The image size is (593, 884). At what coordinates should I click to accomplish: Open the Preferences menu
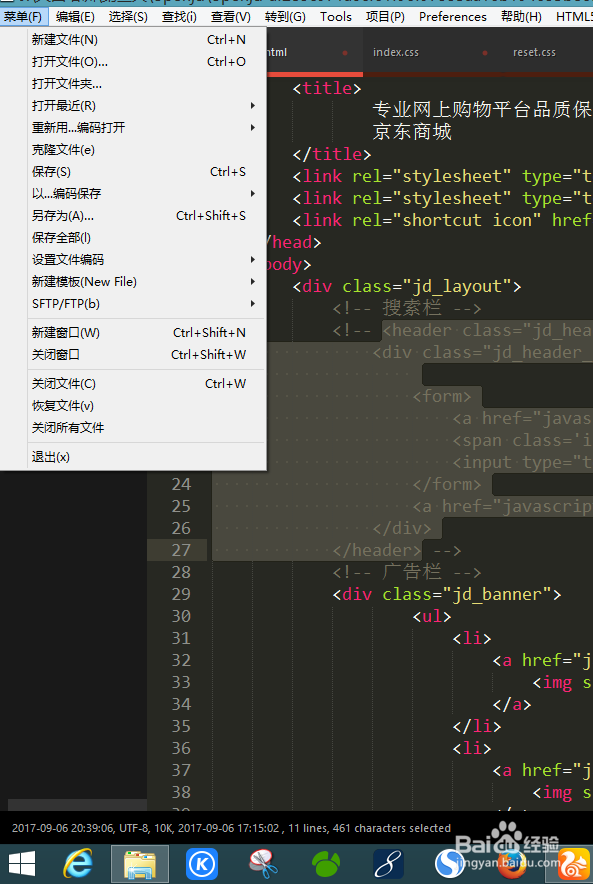coord(453,16)
